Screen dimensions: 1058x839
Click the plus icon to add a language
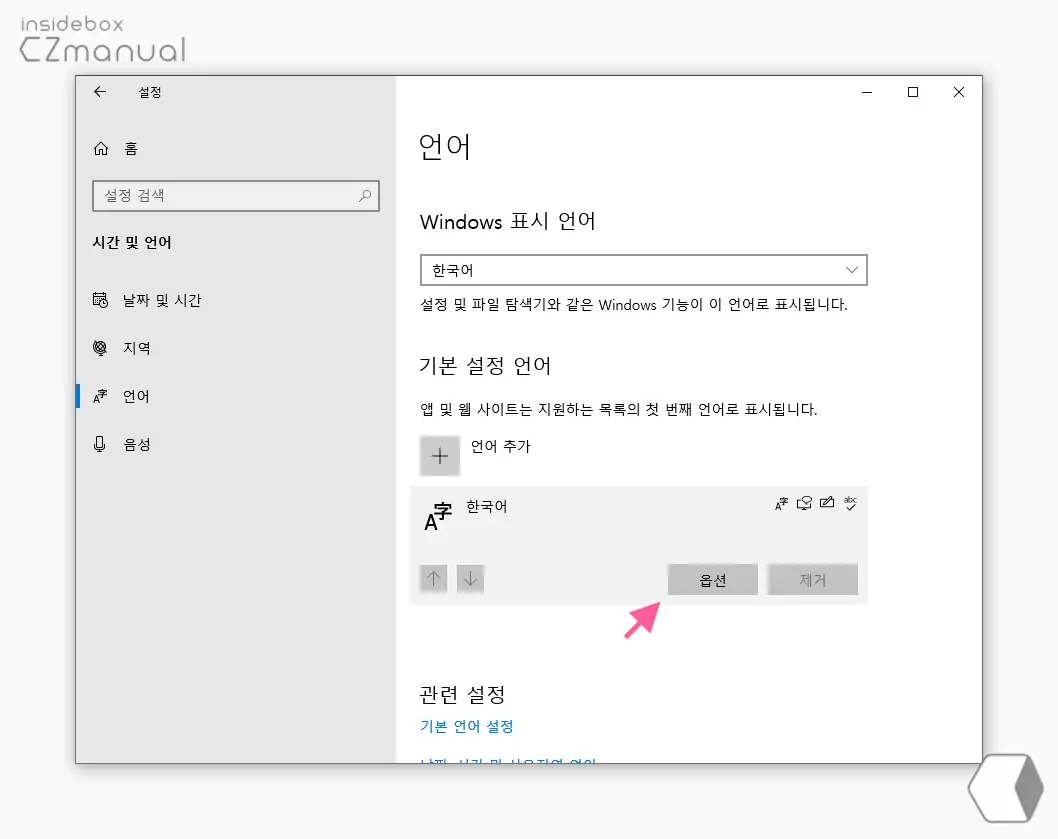(x=440, y=456)
